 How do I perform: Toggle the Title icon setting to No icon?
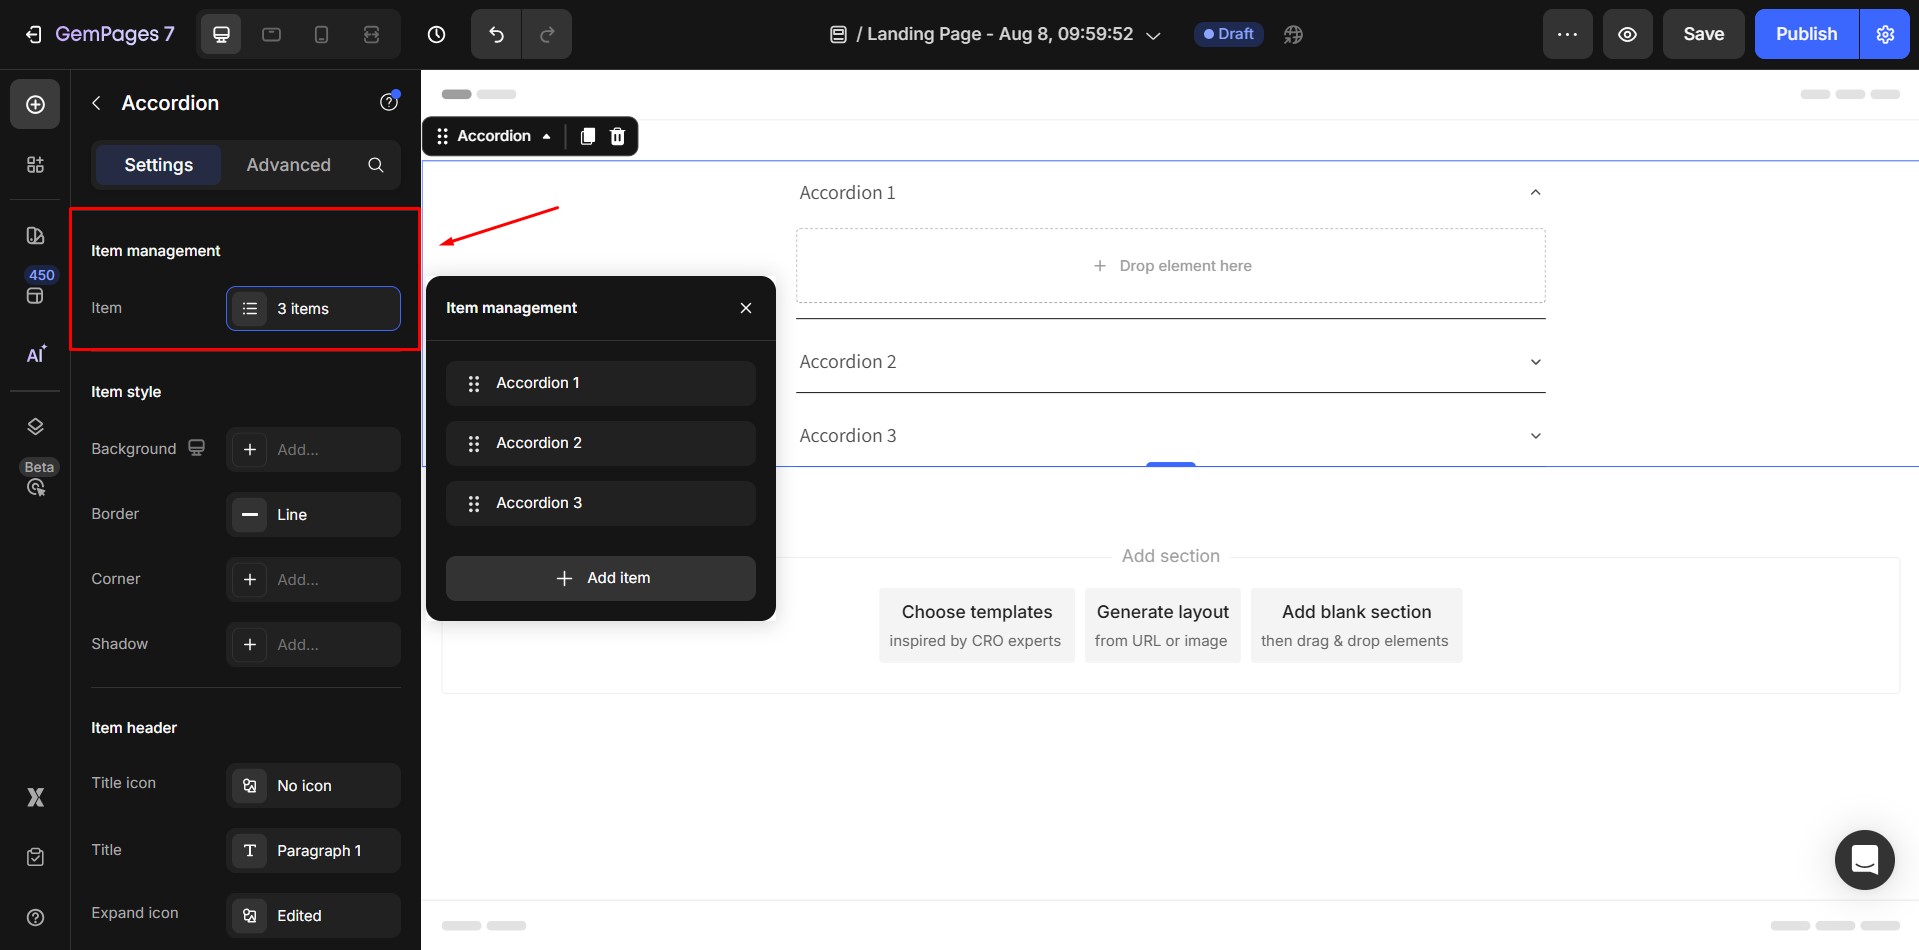(x=312, y=785)
